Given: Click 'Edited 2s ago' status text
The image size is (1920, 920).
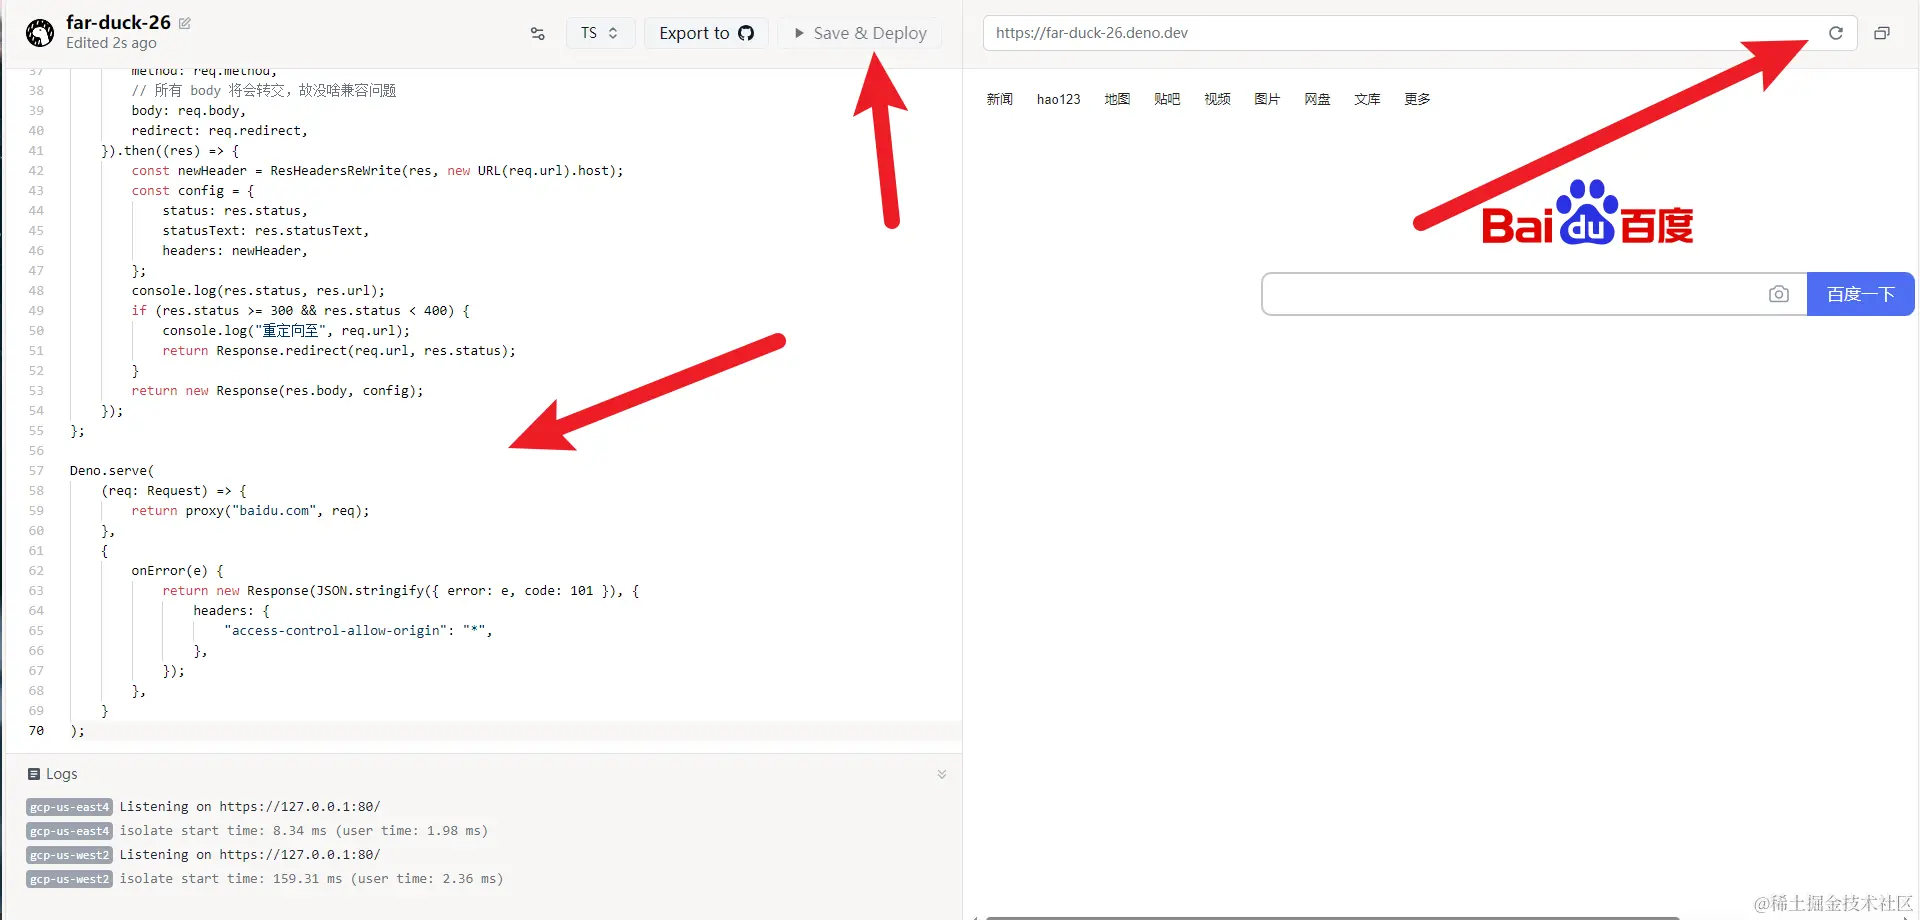Looking at the screenshot, I should (x=111, y=43).
